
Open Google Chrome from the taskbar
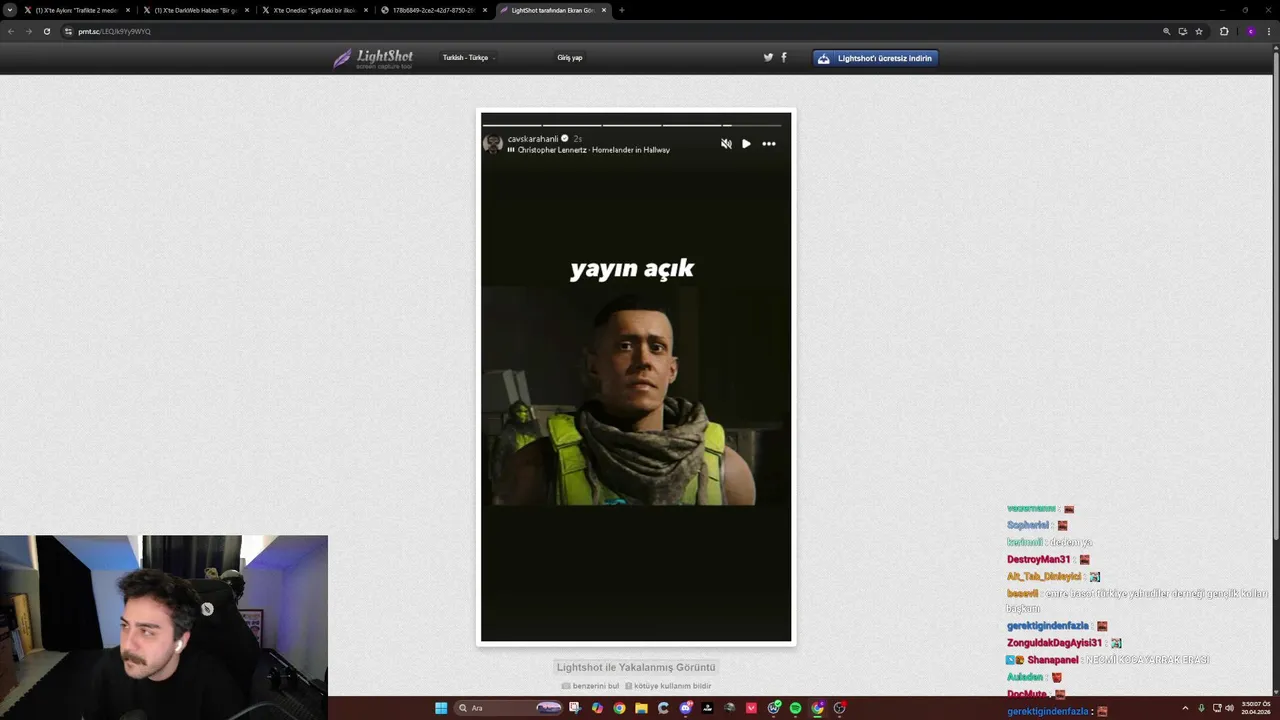[619, 708]
